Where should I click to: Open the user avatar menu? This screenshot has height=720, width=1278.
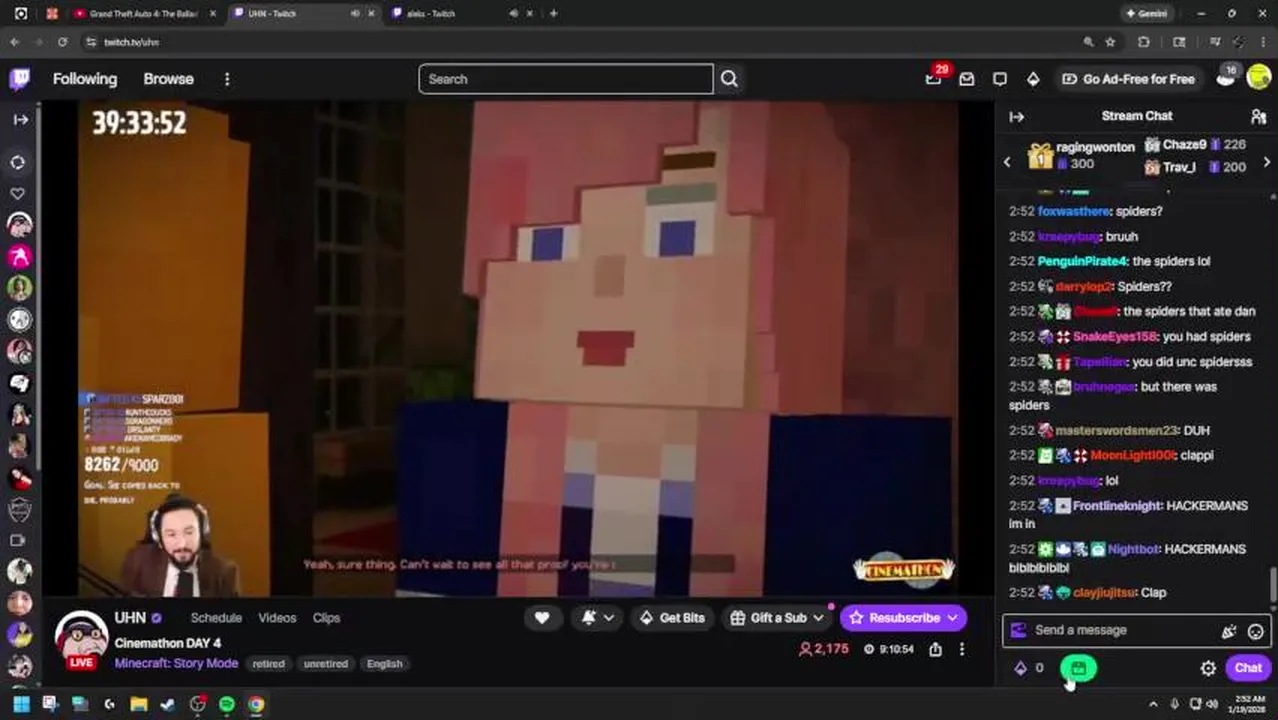click(1259, 79)
